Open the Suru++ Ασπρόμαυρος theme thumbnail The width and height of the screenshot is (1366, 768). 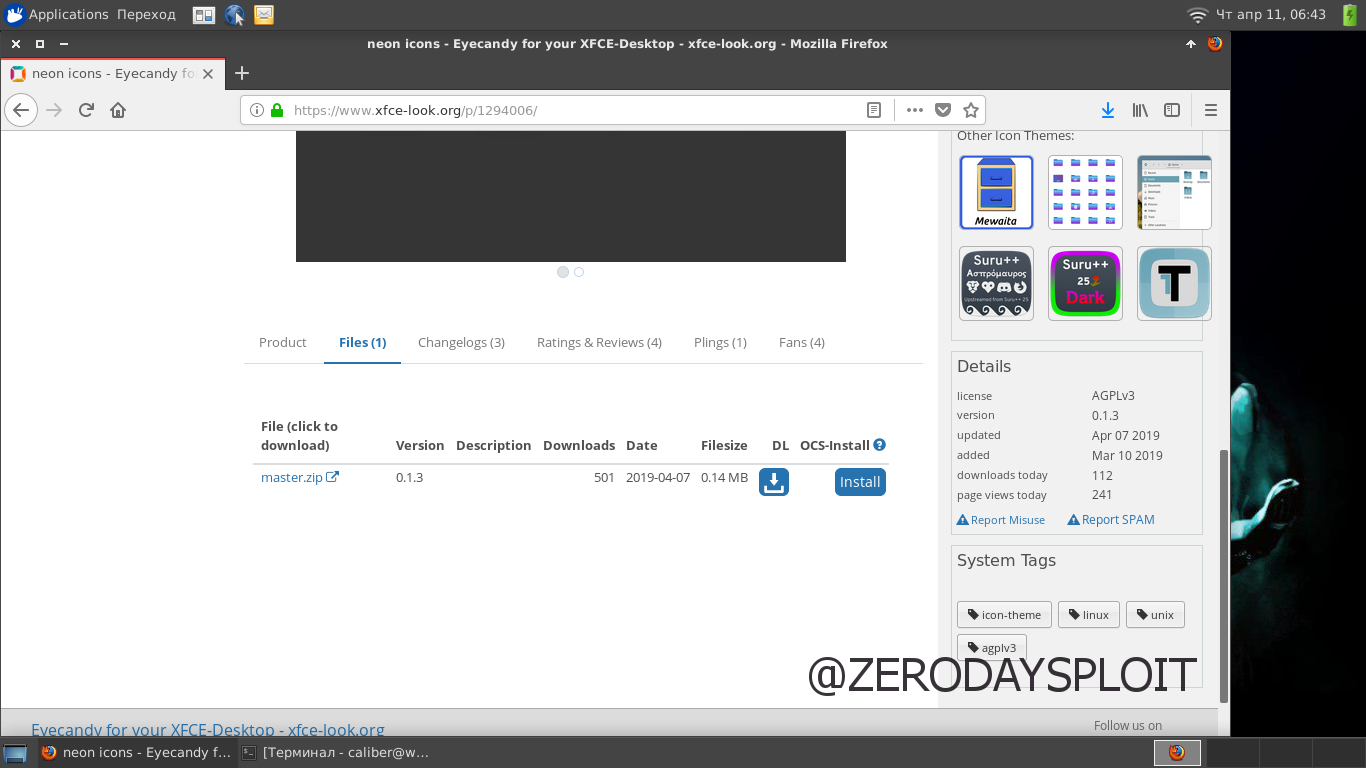coord(996,284)
